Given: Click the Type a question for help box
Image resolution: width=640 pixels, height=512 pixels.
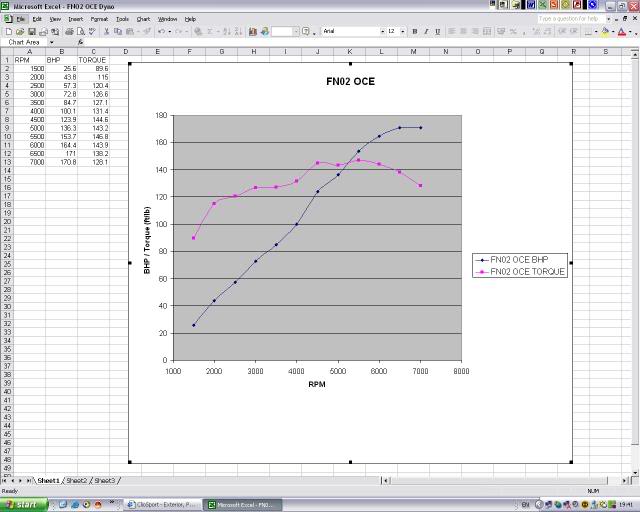Looking at the screenshot, I should tap(573, 18).
